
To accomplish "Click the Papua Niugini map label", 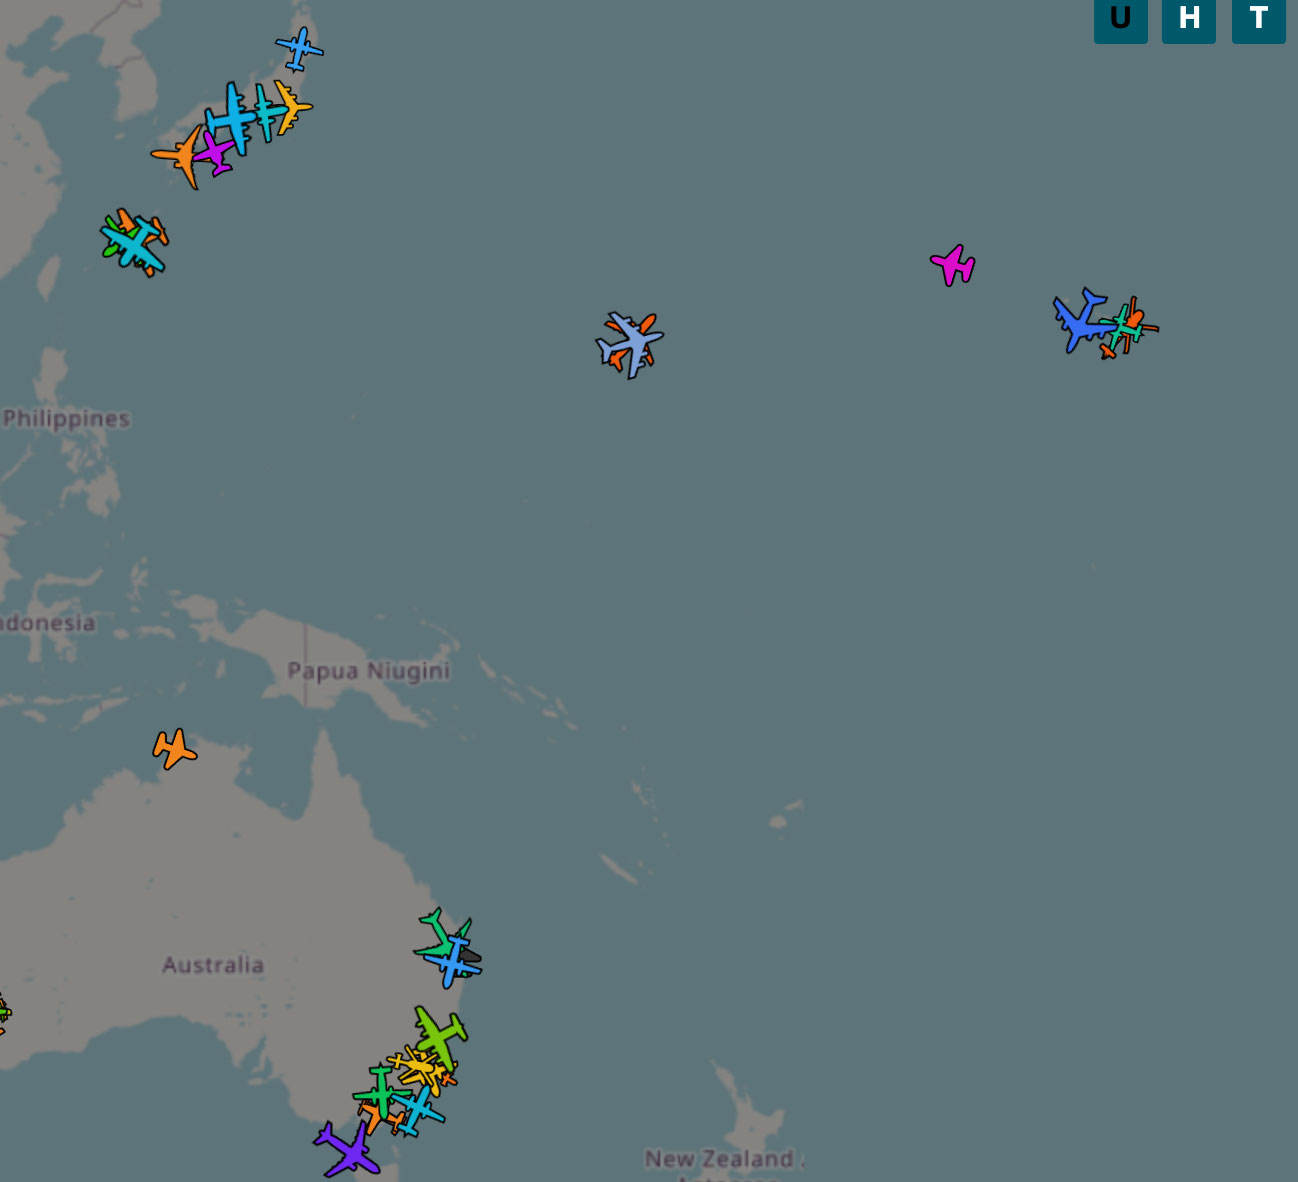I will pyautogui.click(x=369, y=670).
